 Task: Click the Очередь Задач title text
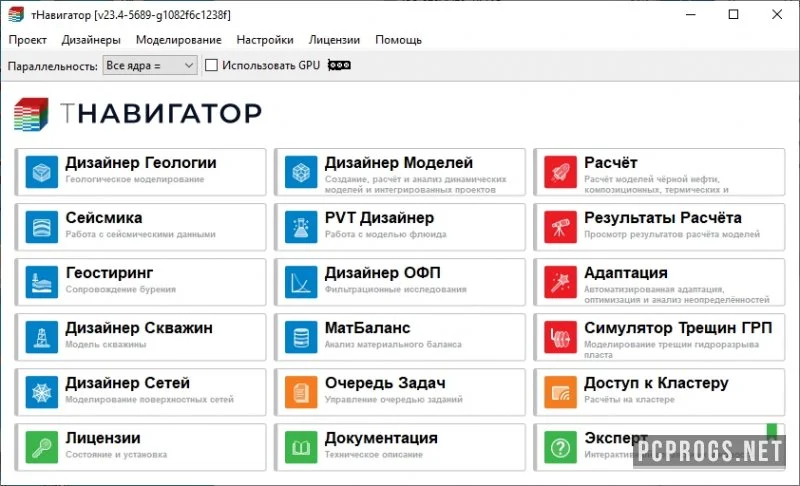click(x=385, y=383)
